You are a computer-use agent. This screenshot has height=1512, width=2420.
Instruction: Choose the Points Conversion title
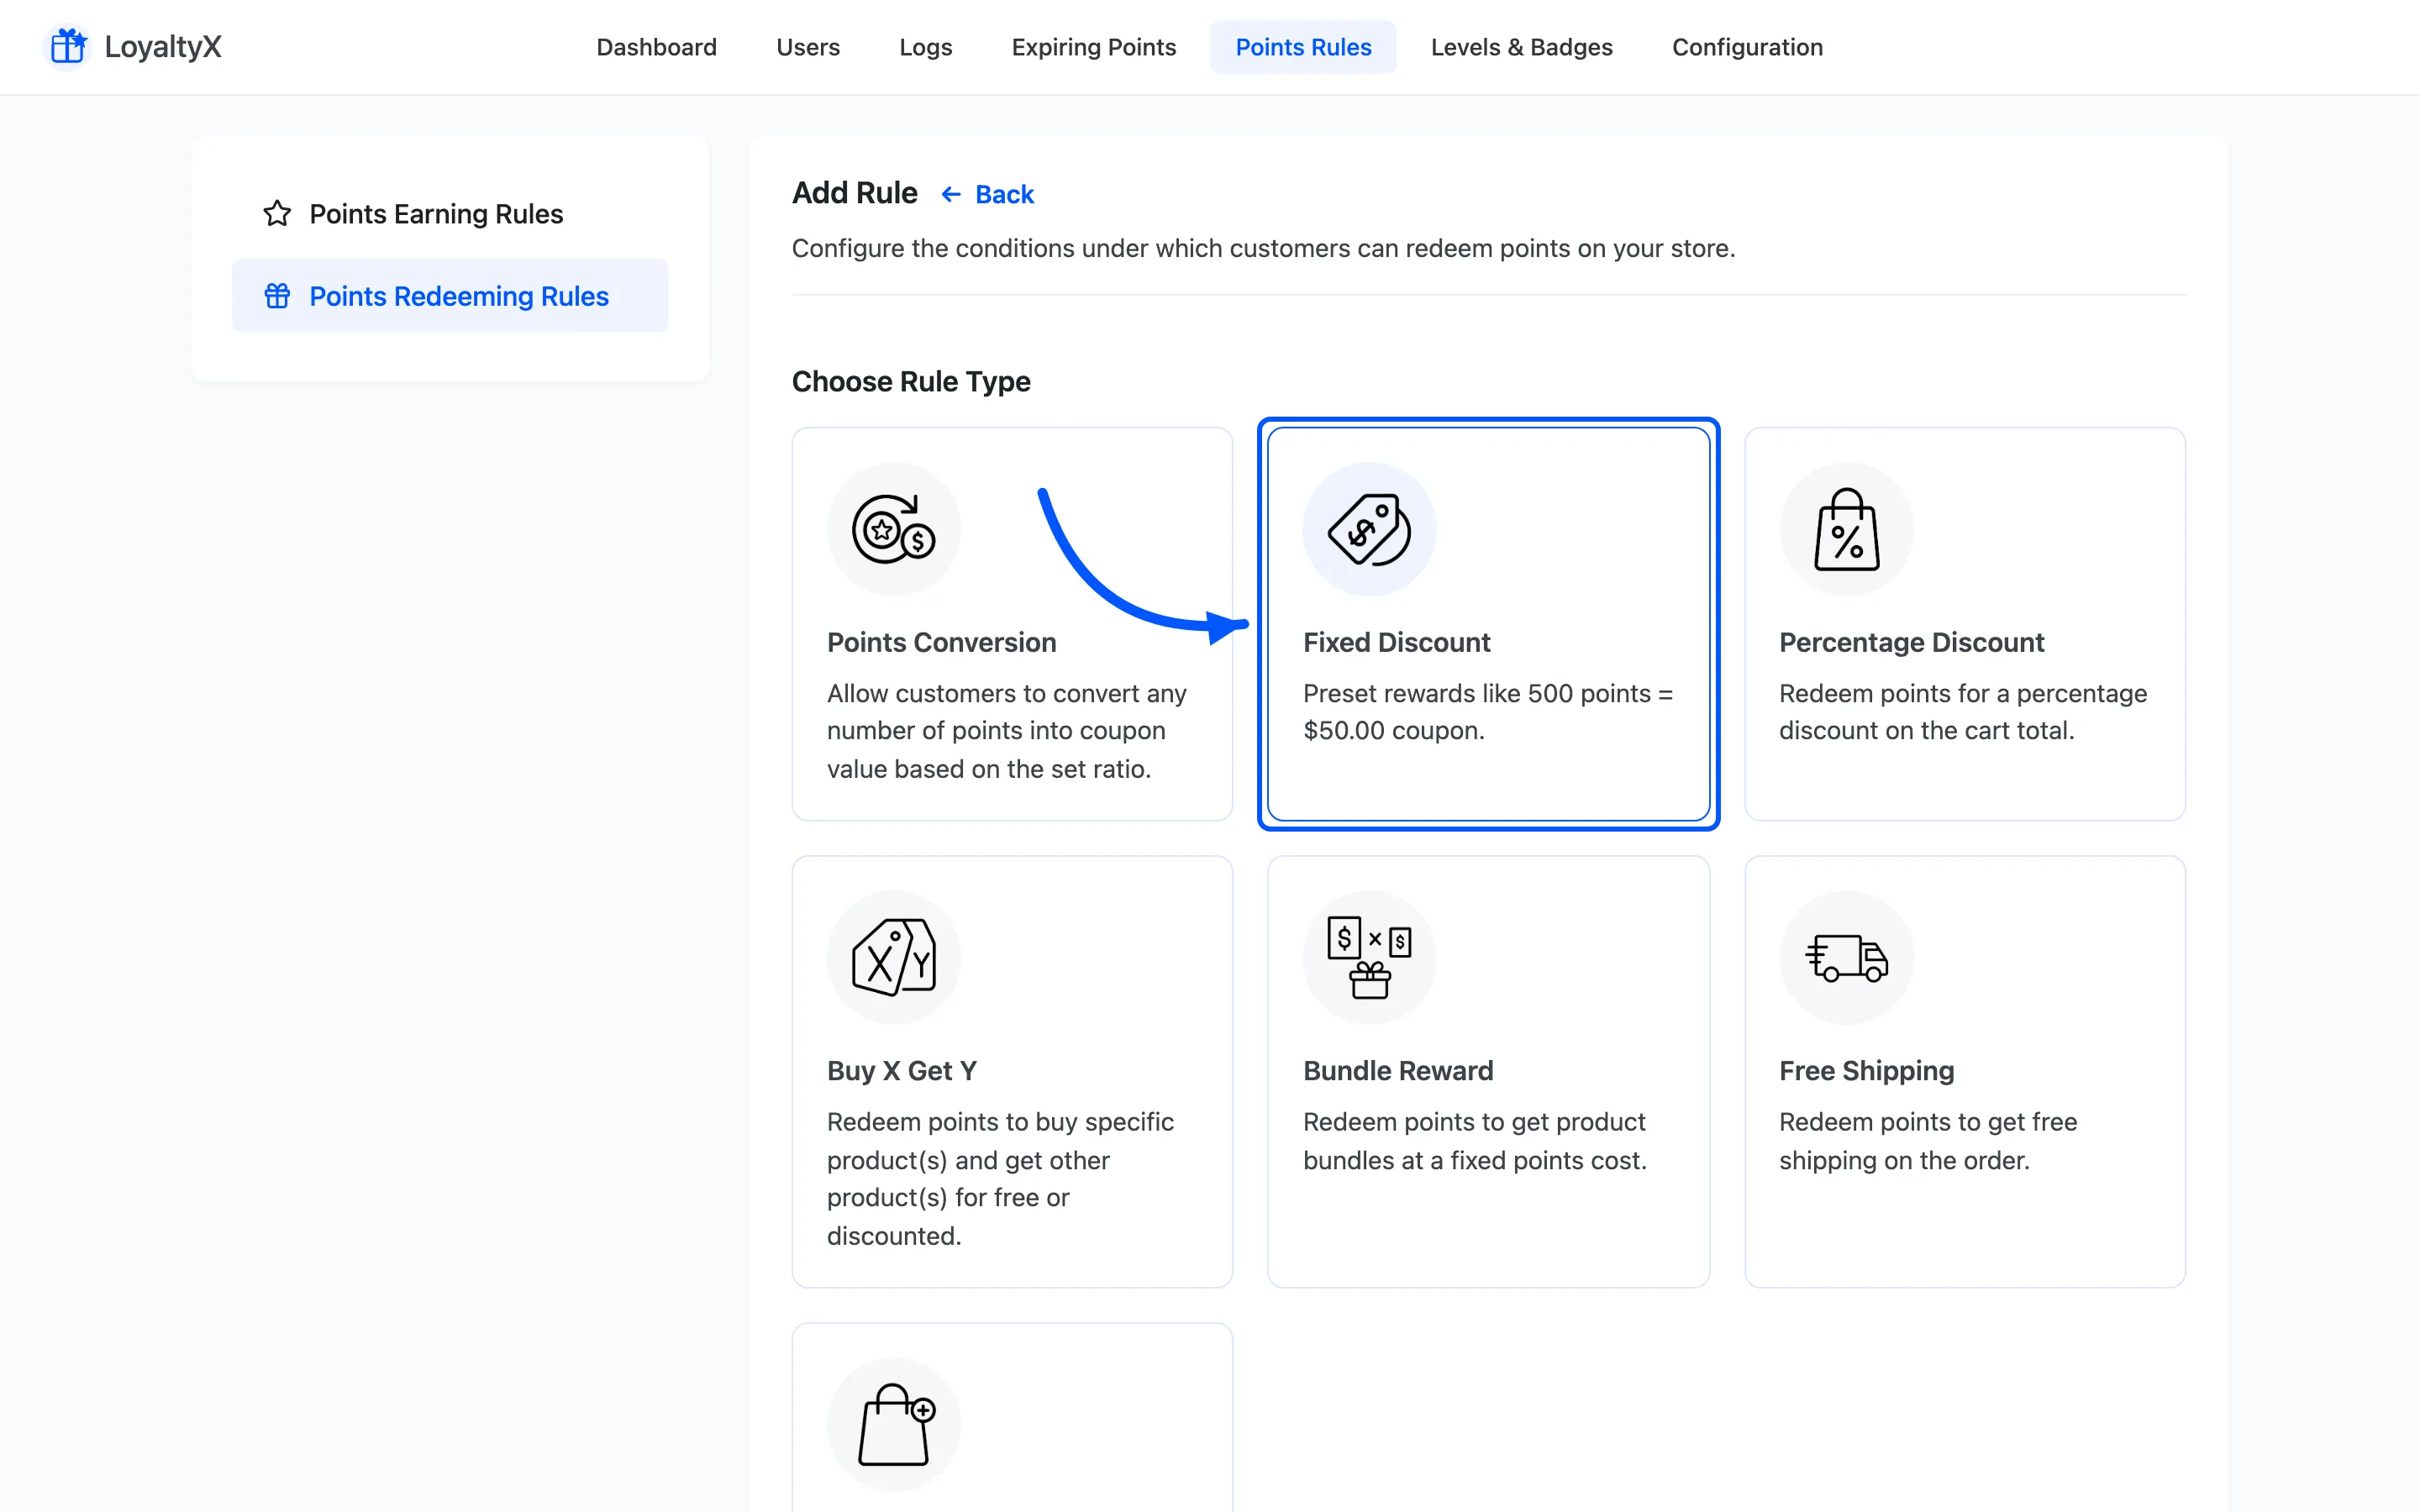tap(941, 642)
